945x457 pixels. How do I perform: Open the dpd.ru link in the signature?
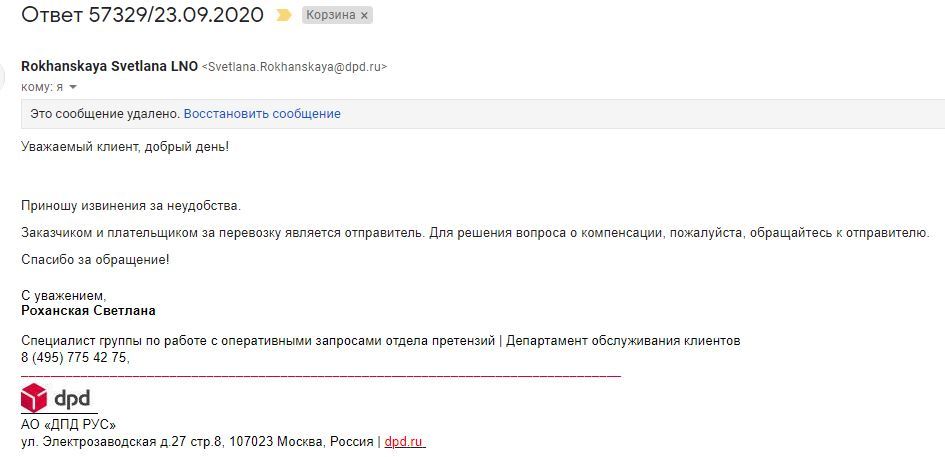(405, 441)
